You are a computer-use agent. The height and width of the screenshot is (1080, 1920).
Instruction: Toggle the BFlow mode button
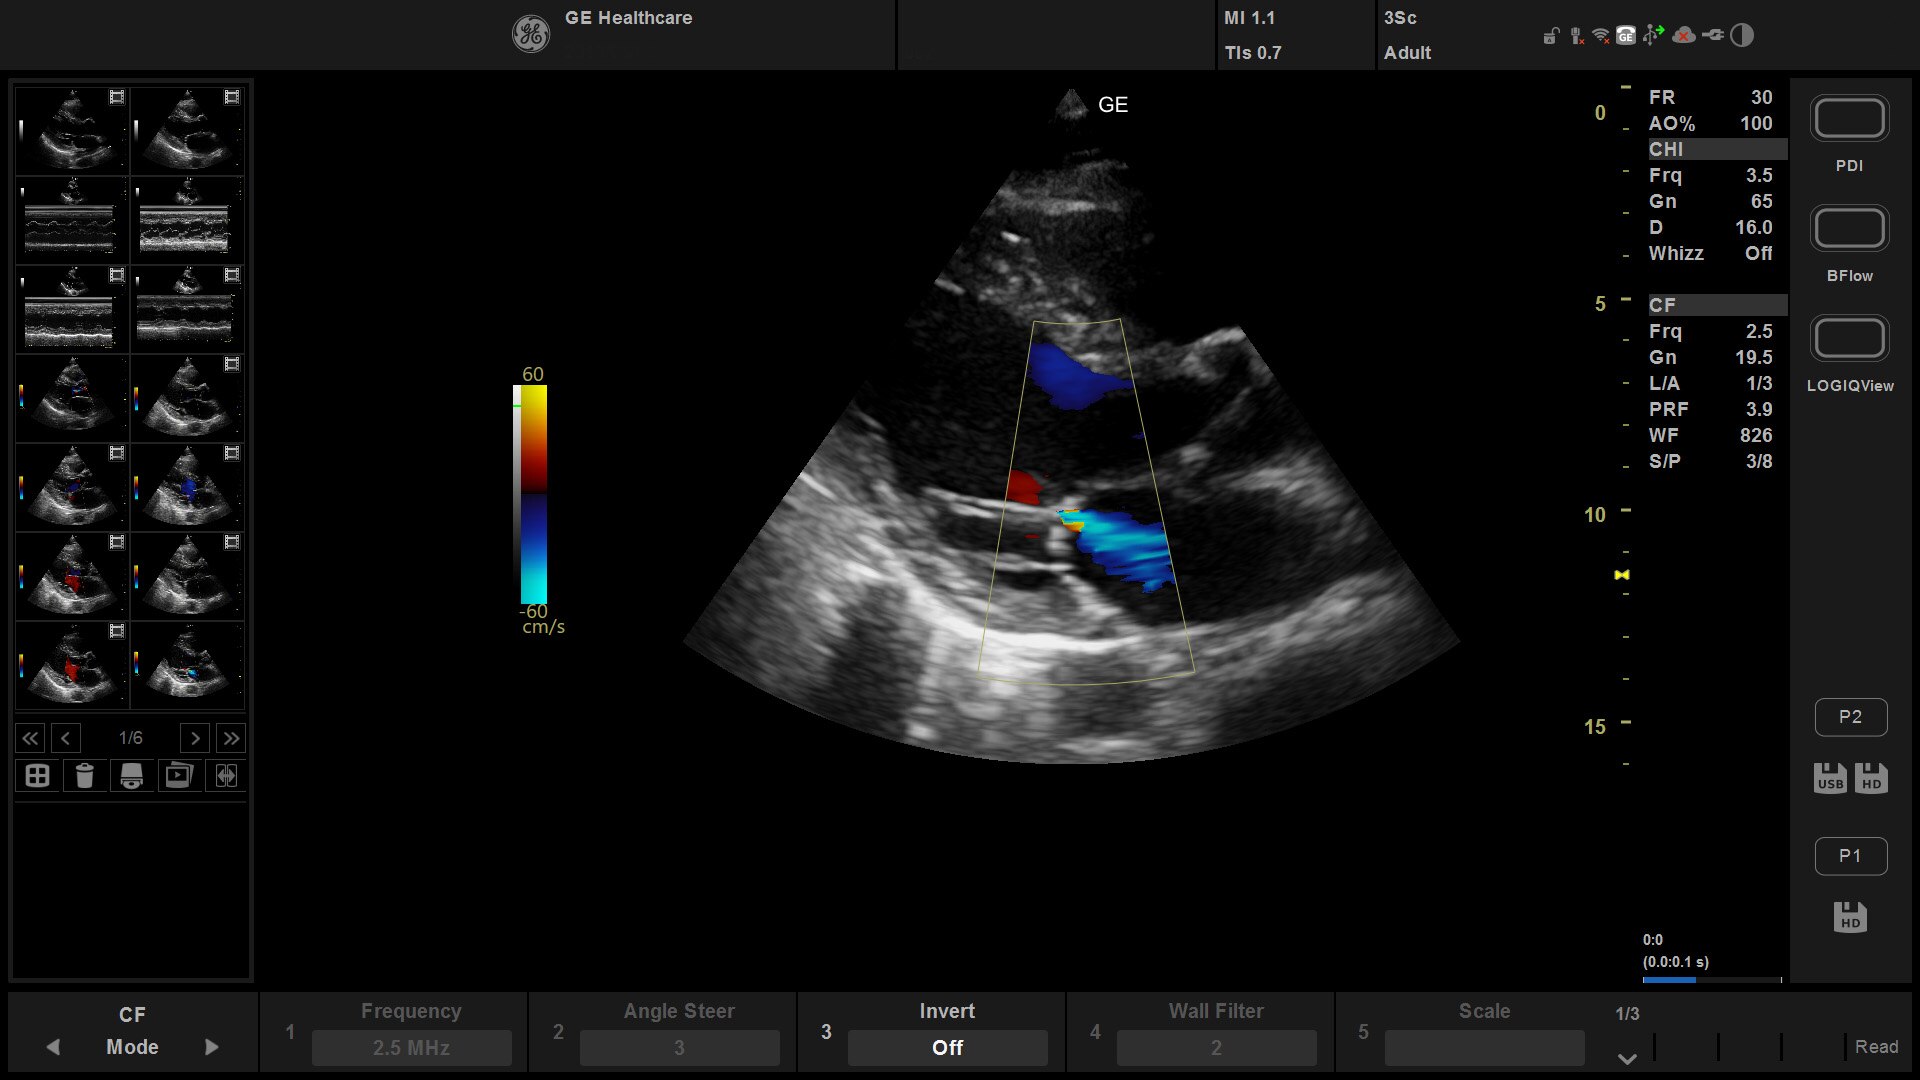click(x=1849, y=229)
